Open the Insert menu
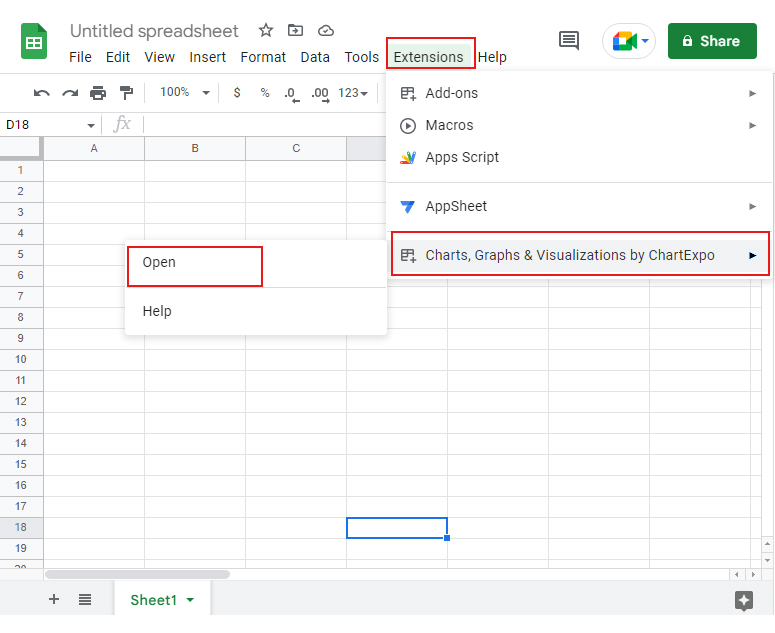This screenshot has height=633, width=775. 207,57
